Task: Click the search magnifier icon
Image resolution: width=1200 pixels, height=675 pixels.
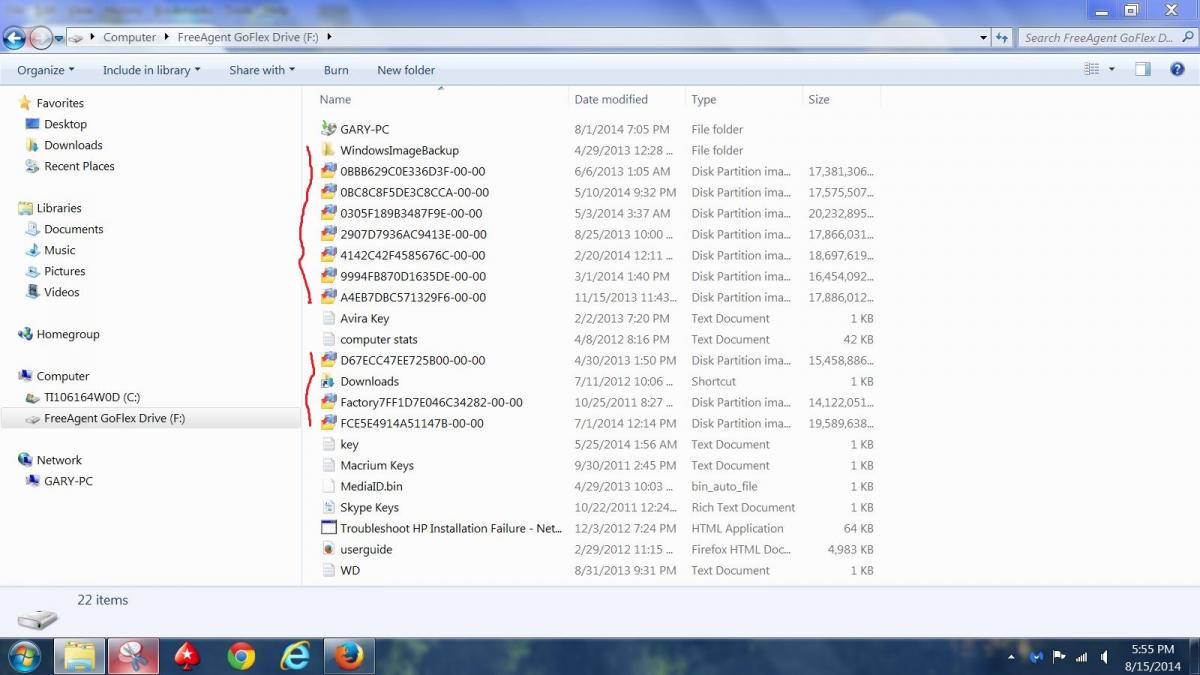Action: (x=1186, y=38)
